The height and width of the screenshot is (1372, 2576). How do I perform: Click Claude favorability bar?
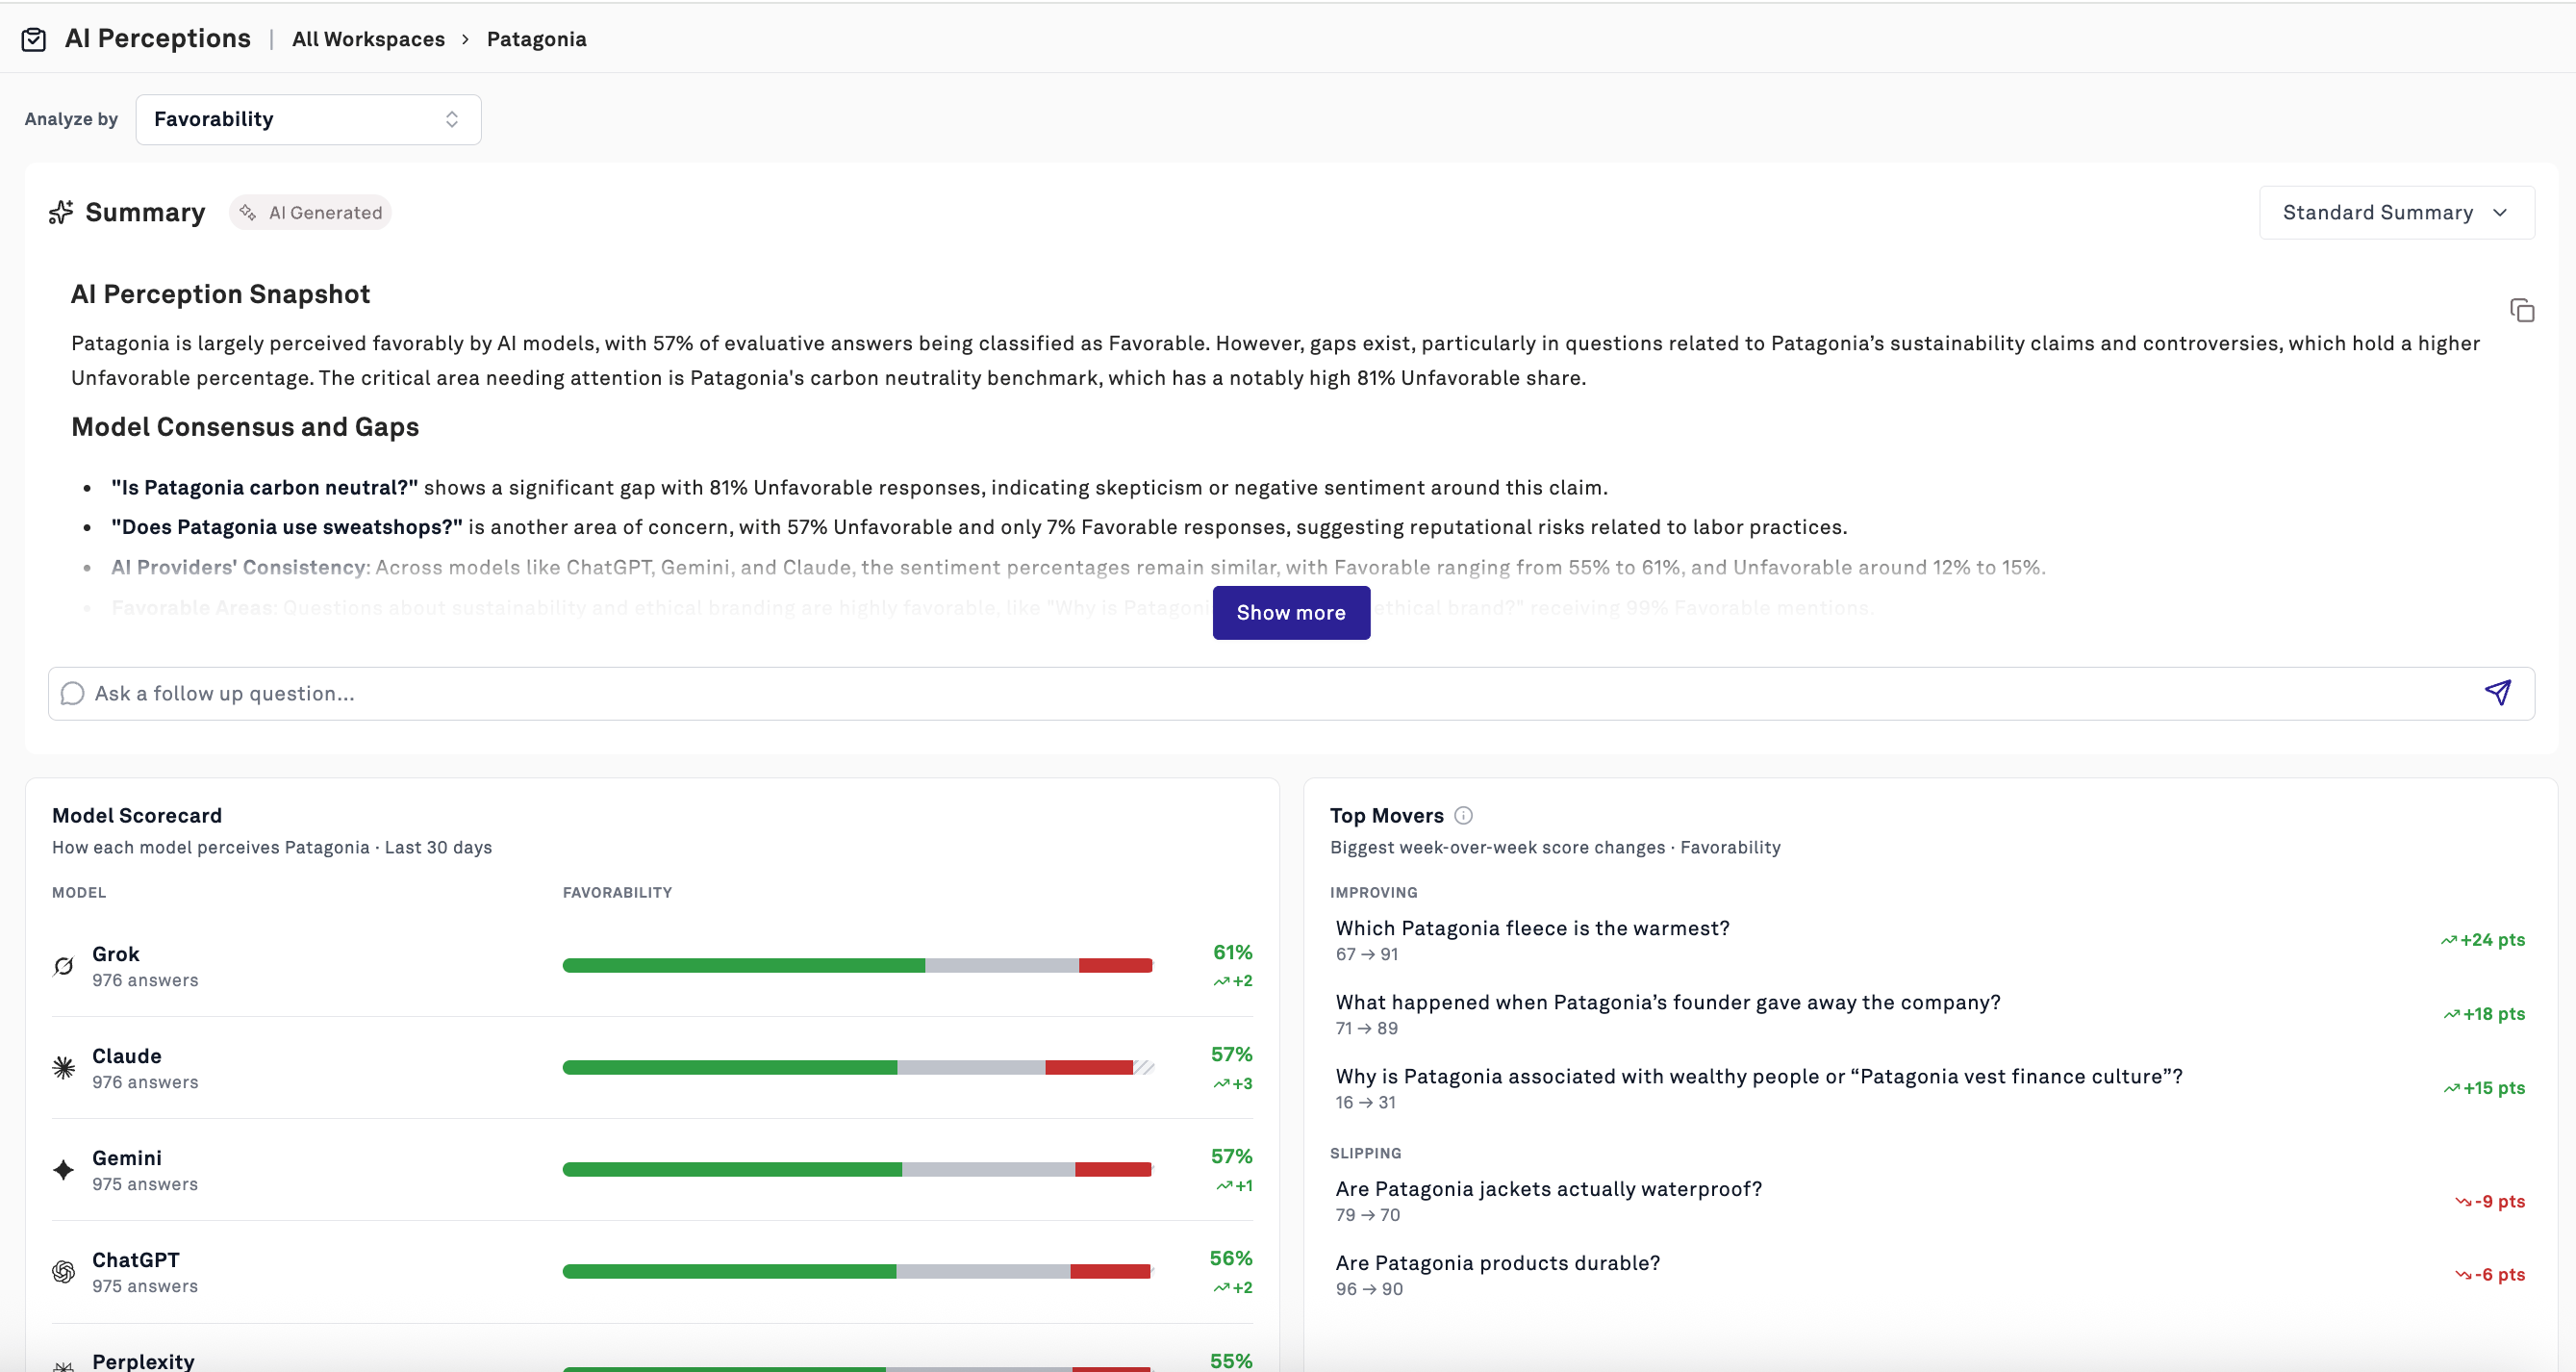pyautogui.click(x=858, y=1067)
